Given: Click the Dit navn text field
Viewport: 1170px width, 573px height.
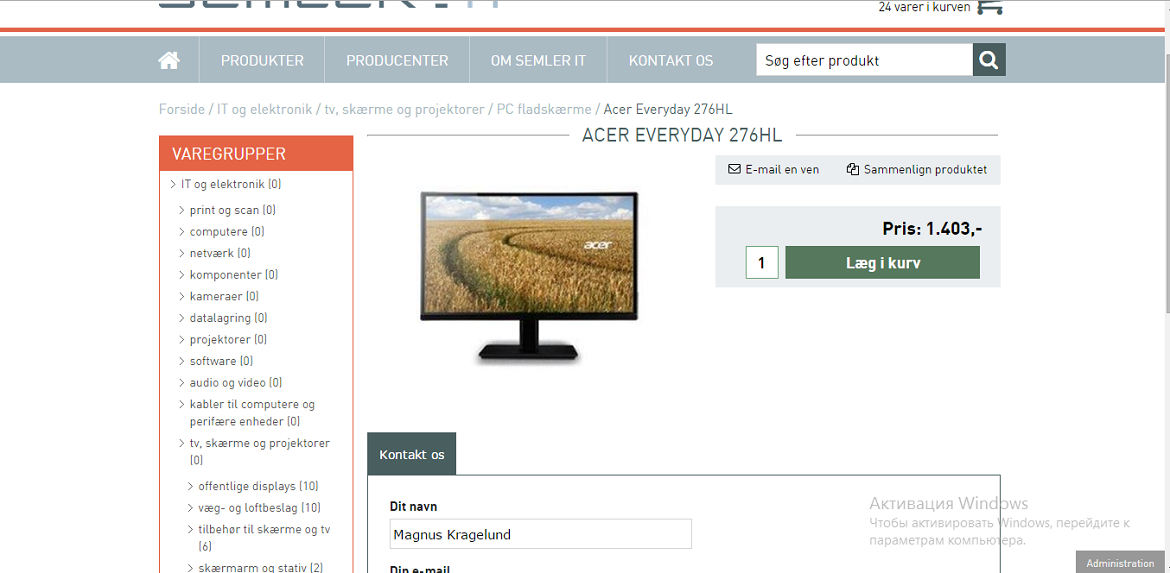Looking at the screenshot, I should [x=541, y=534].
